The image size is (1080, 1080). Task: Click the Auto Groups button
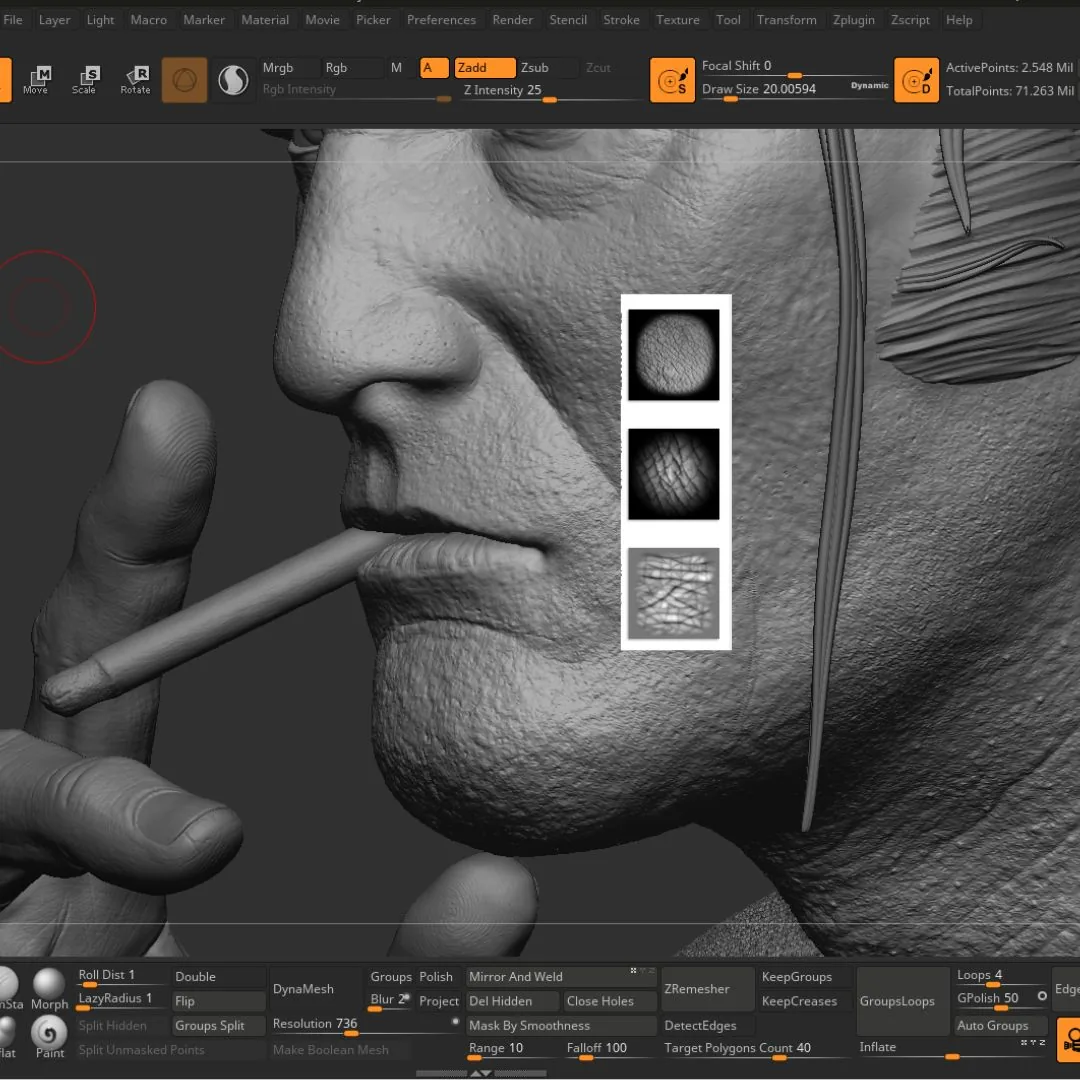coord(999,1026)
